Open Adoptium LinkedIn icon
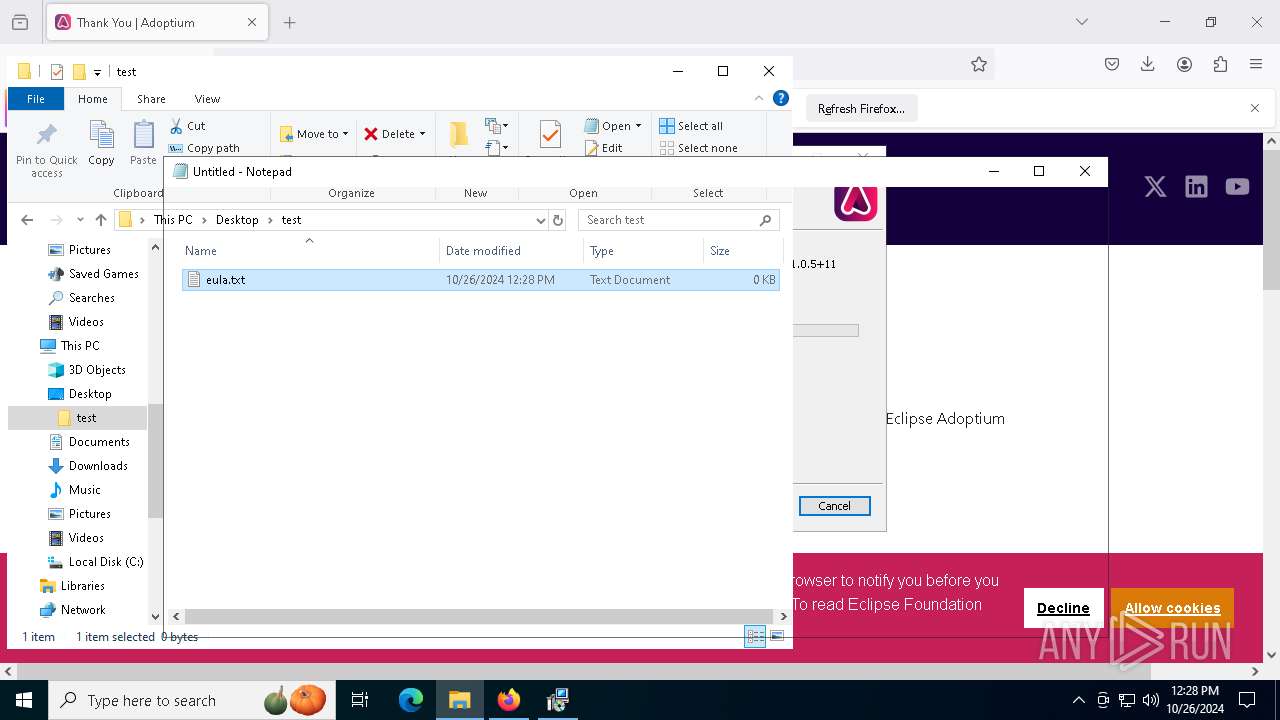The image size is (1280, 720). click(x=1196, y=187)
